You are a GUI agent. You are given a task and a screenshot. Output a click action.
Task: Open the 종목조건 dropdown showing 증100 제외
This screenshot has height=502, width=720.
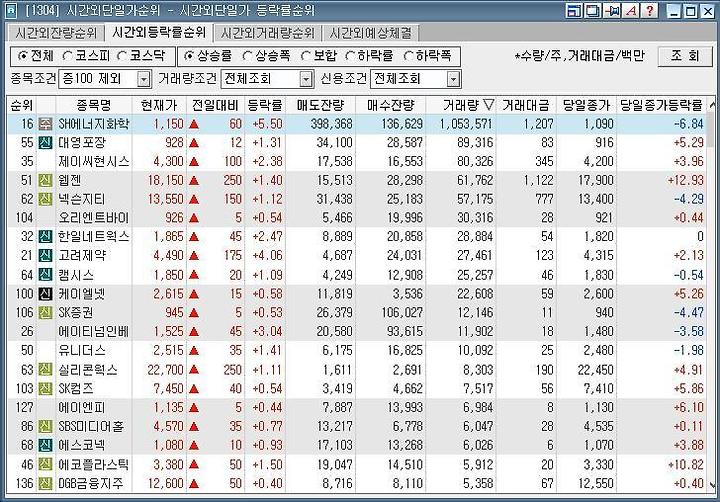(x=144, y=79)
